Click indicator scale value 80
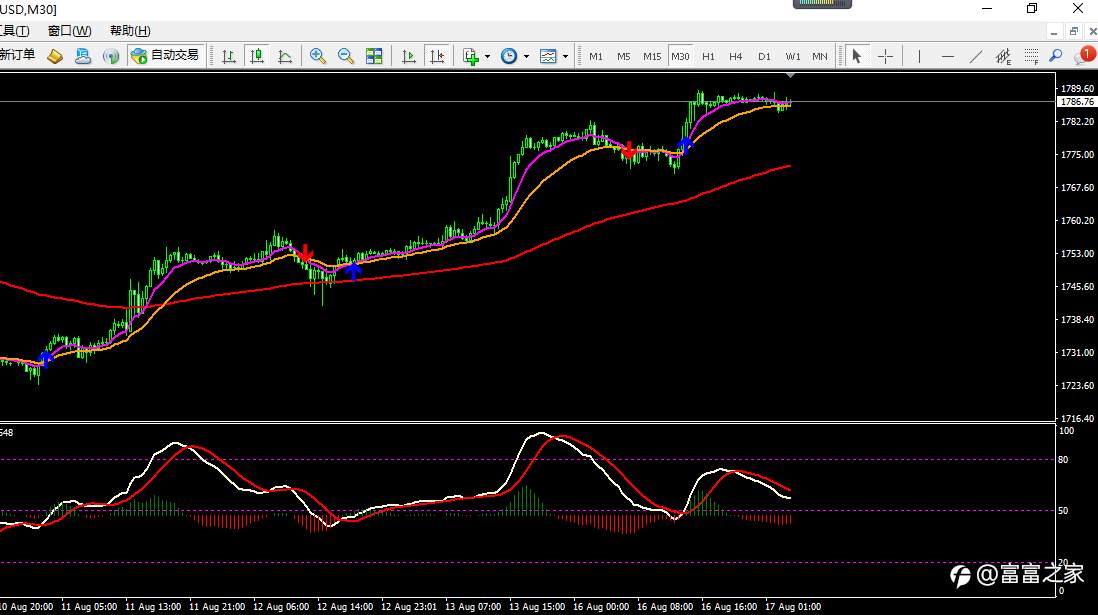Image resolution: width=1098 pixels, height=615 pixels. [1063, 460]
